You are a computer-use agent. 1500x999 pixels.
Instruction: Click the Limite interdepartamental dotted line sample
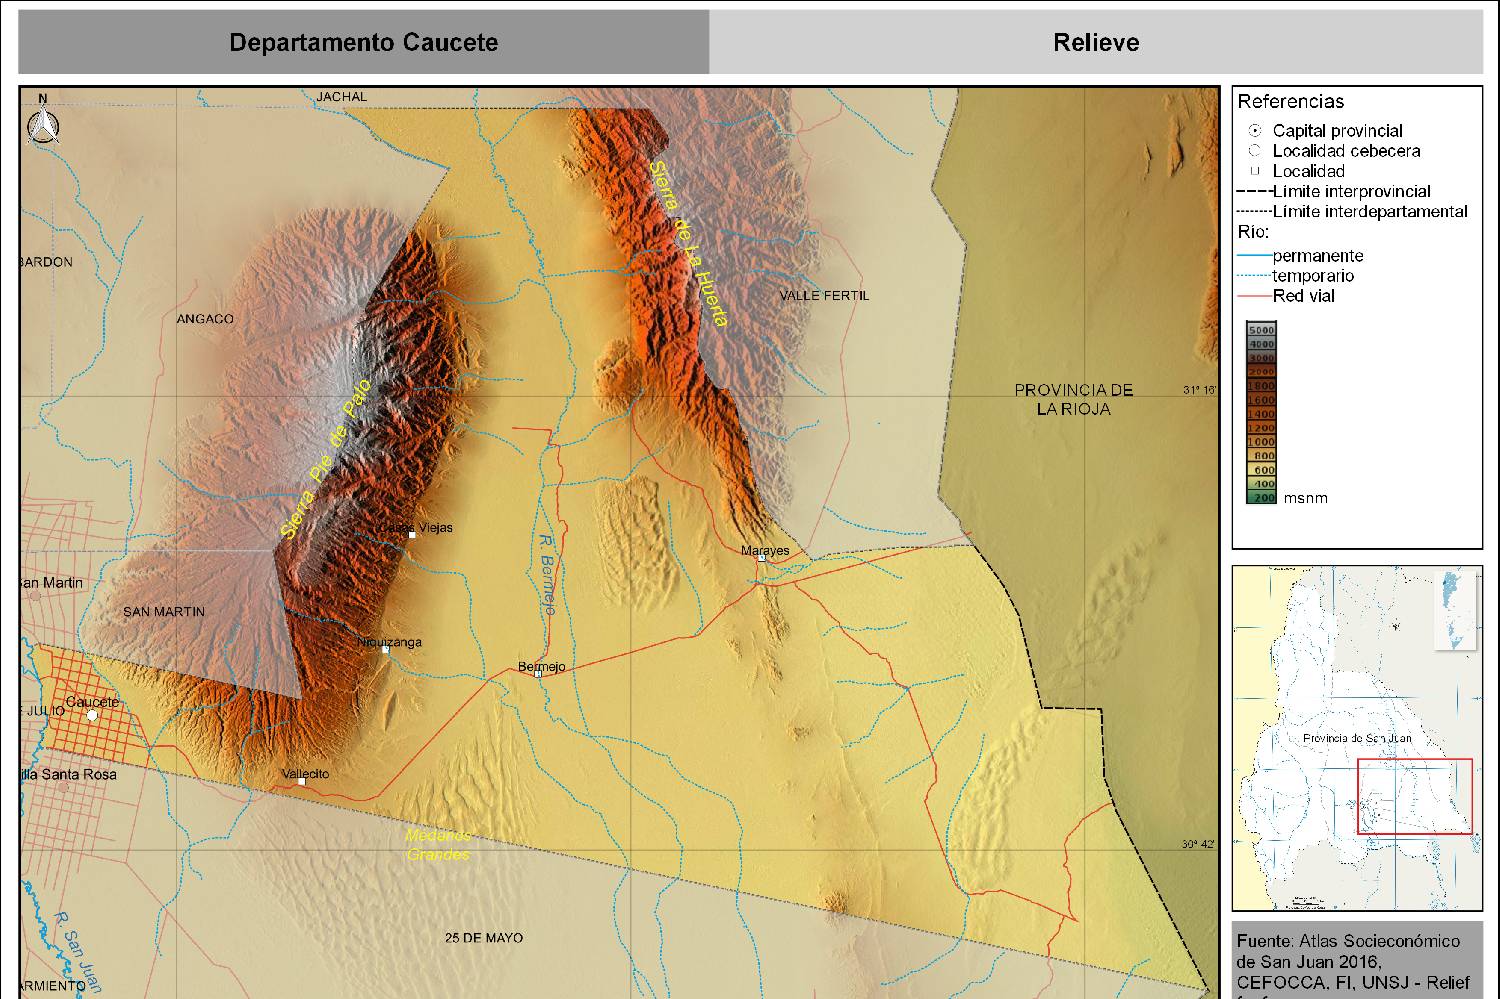click(x=1254, y=212)
